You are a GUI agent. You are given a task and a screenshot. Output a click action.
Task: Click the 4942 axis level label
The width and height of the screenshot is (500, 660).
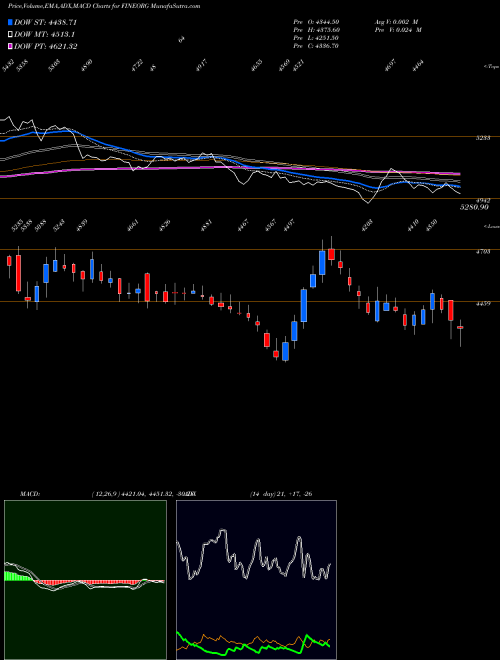click(483, 200)
